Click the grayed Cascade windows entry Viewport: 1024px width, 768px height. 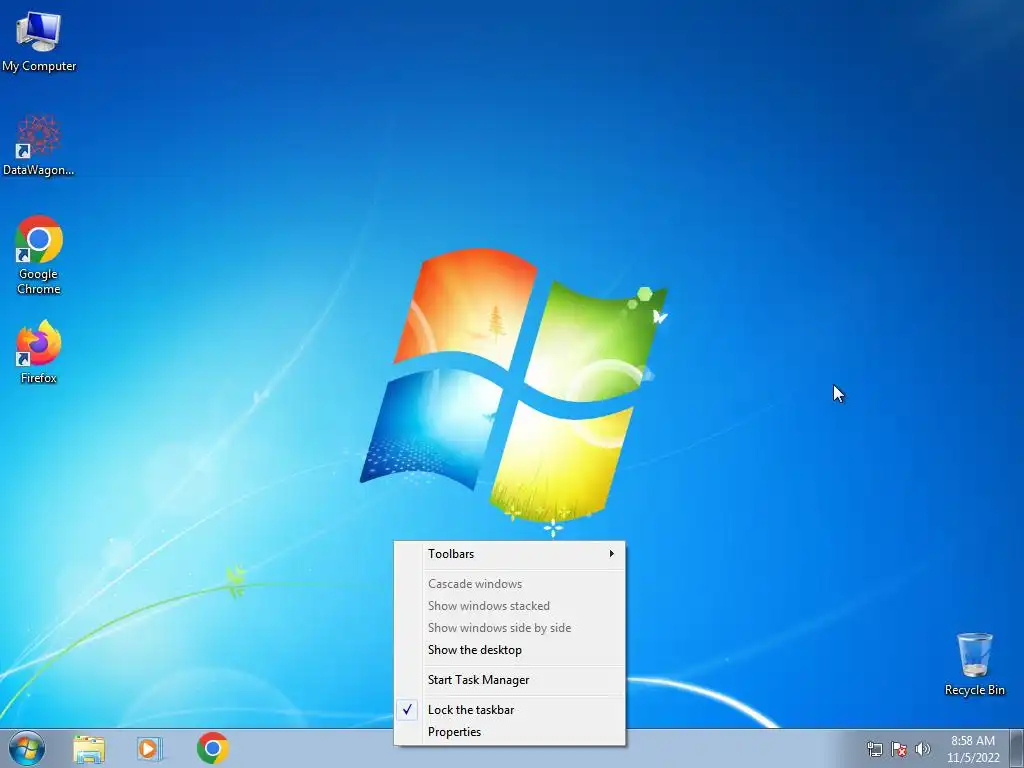pos(509,584)
